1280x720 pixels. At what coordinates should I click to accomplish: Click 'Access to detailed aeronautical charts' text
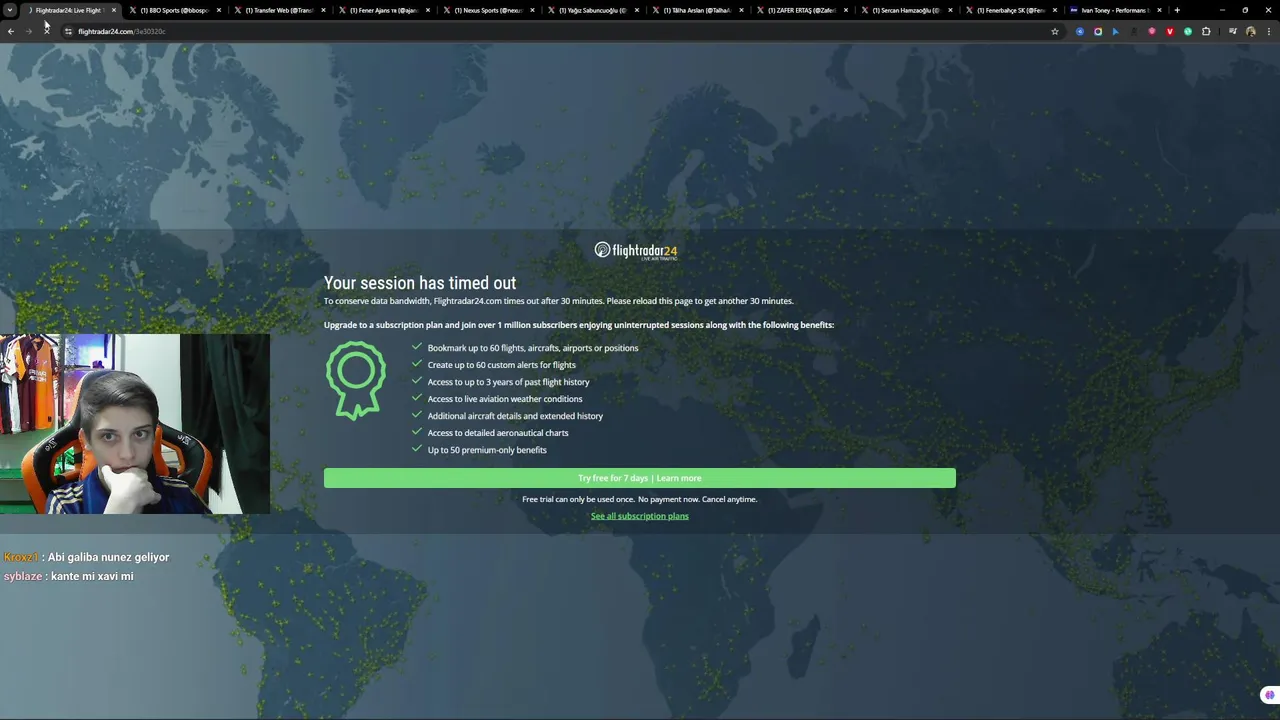point(498,433)
